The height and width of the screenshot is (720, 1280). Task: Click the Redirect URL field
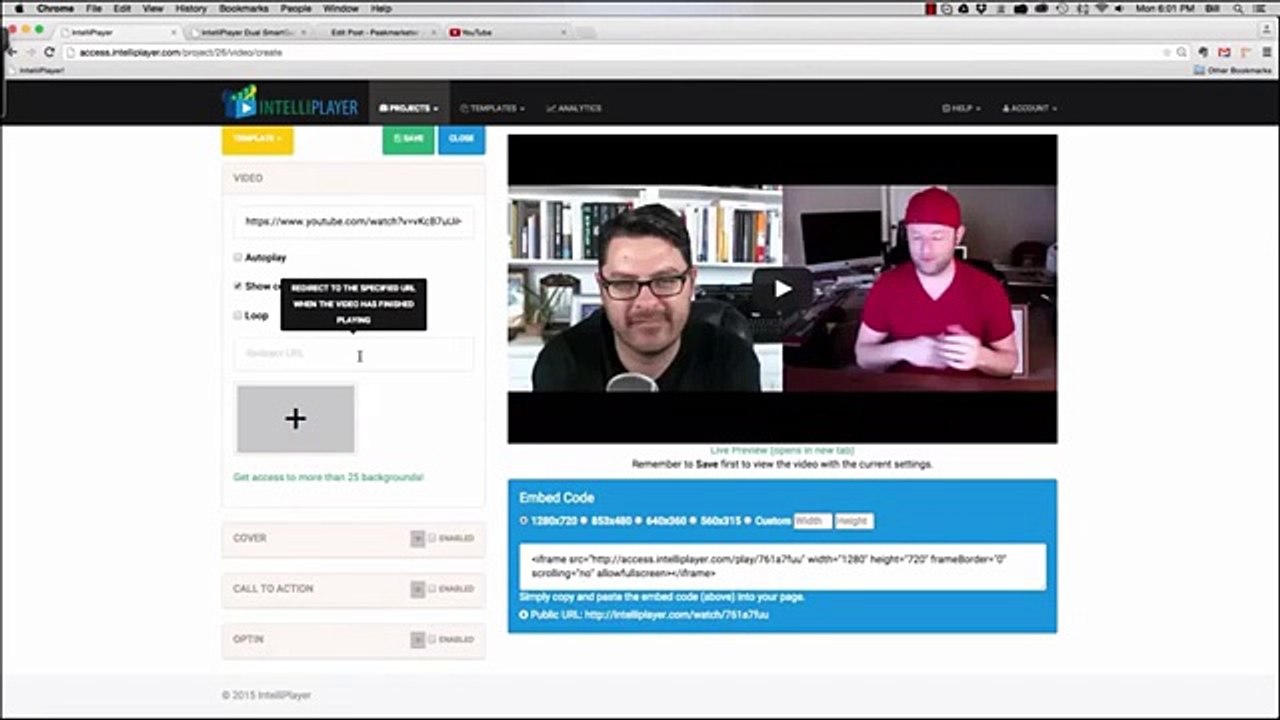354,354
